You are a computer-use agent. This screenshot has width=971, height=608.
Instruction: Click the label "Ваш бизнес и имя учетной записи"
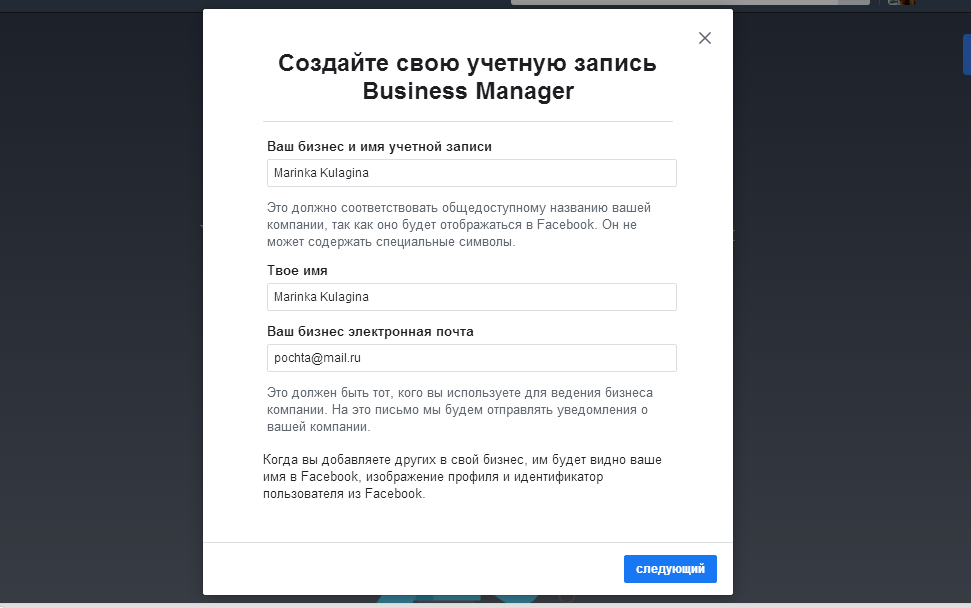click(379, 147)
